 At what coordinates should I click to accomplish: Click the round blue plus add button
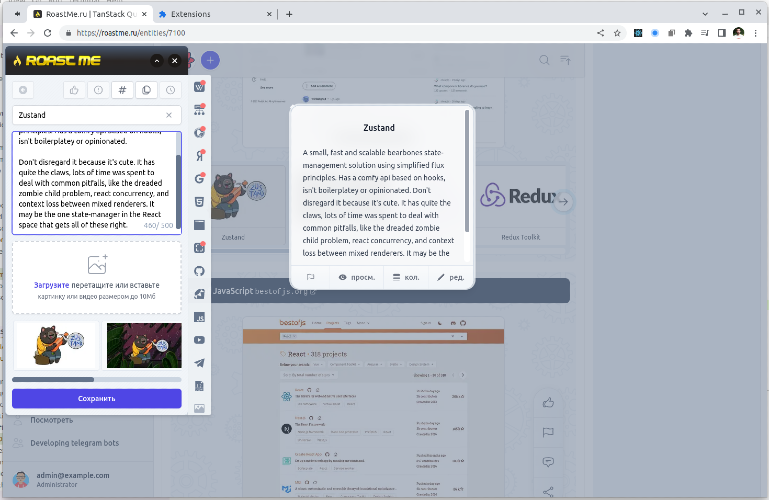pyautogui.click(x=210, y=60)
